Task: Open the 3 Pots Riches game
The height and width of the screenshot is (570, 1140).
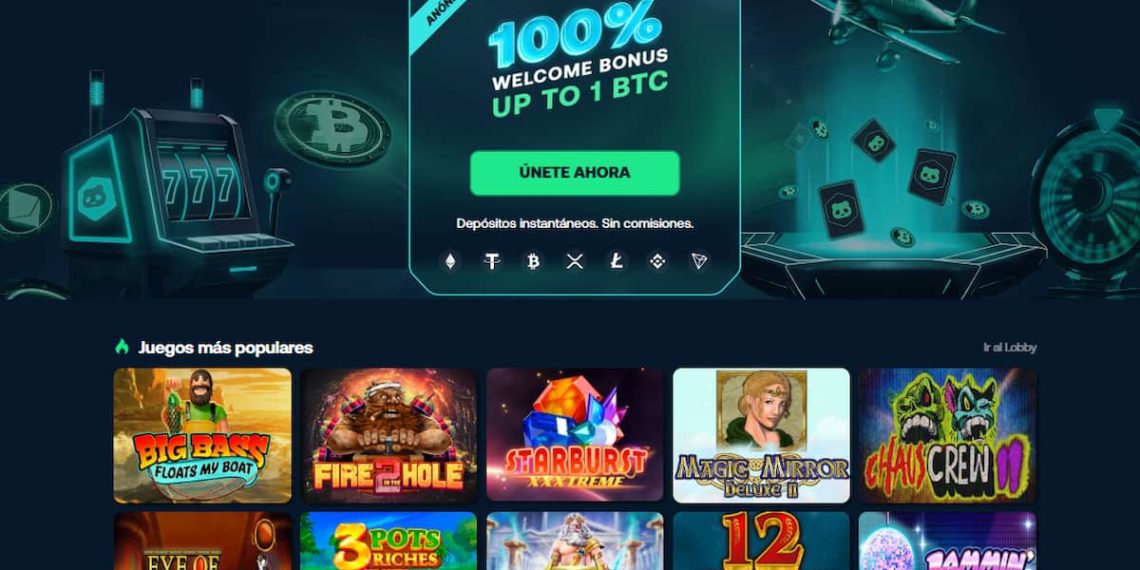Action: pyautogui.click(x=389, y=541)
